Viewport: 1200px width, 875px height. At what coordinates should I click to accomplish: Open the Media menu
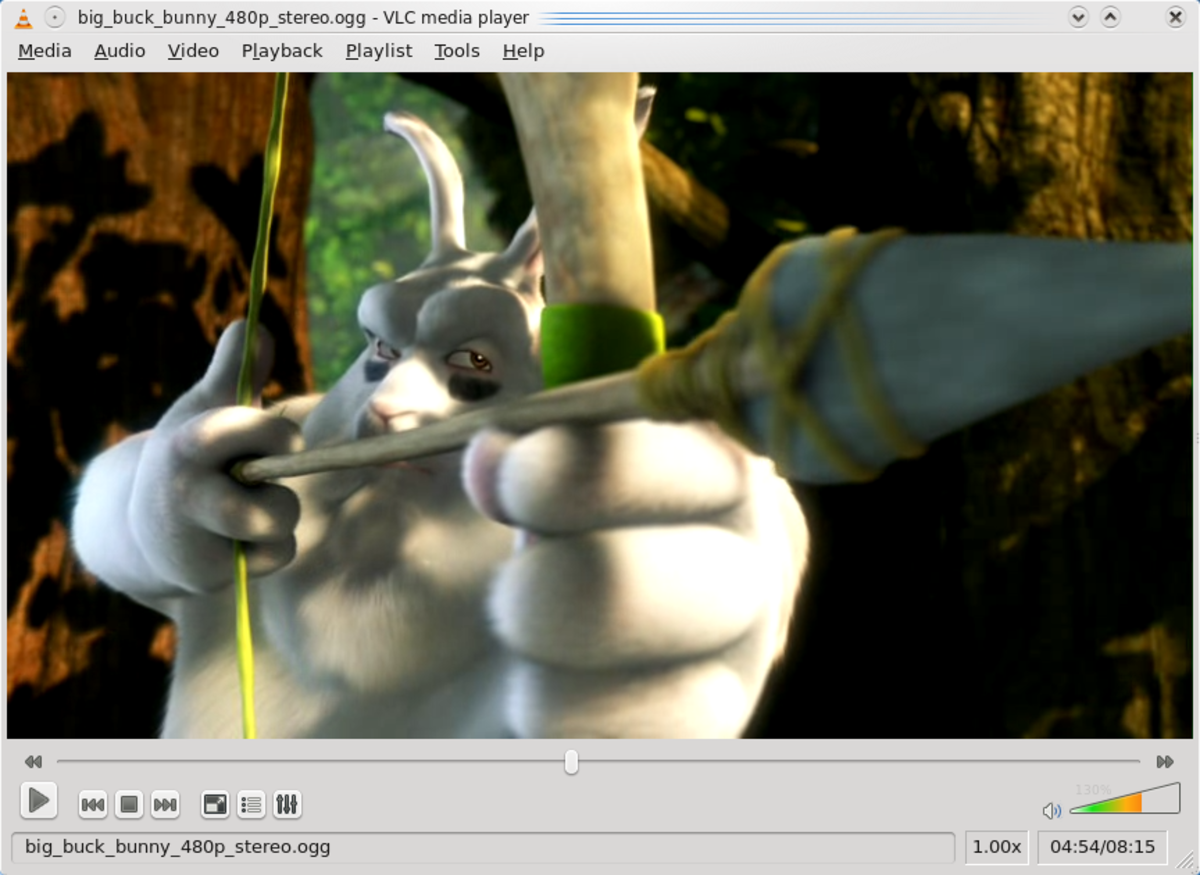click(x=45, y=51)
